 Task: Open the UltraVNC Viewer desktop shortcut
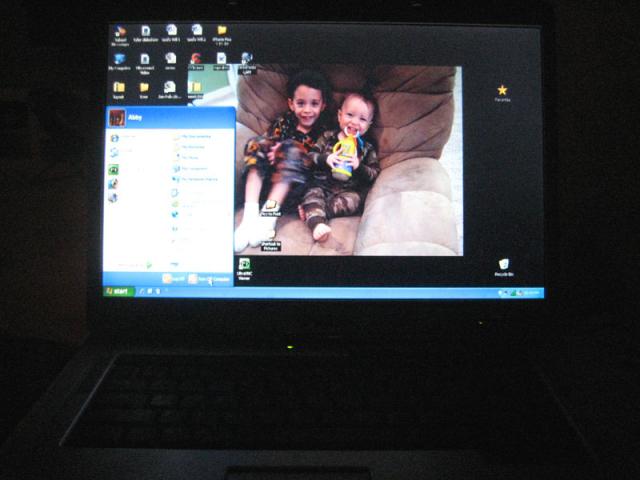click(x=243, y=265)
